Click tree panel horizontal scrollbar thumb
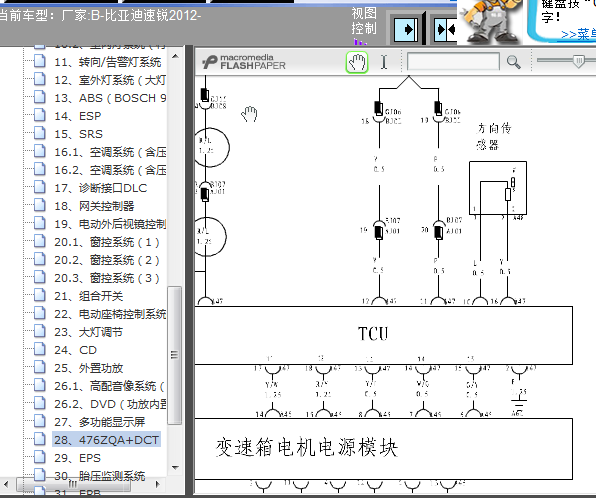The width and height of the screenshot is (596, 498). coord(73,484)
